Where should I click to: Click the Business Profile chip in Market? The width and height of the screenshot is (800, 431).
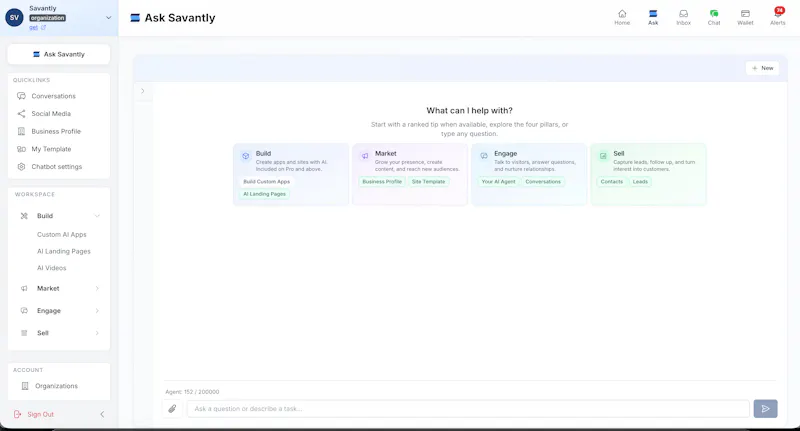[x=382, y=182]
